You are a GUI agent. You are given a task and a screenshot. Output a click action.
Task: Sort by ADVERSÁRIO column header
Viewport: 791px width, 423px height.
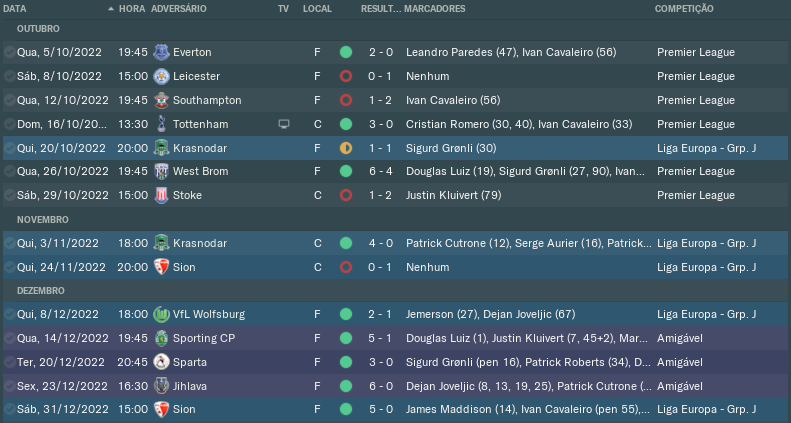point(179,8)
